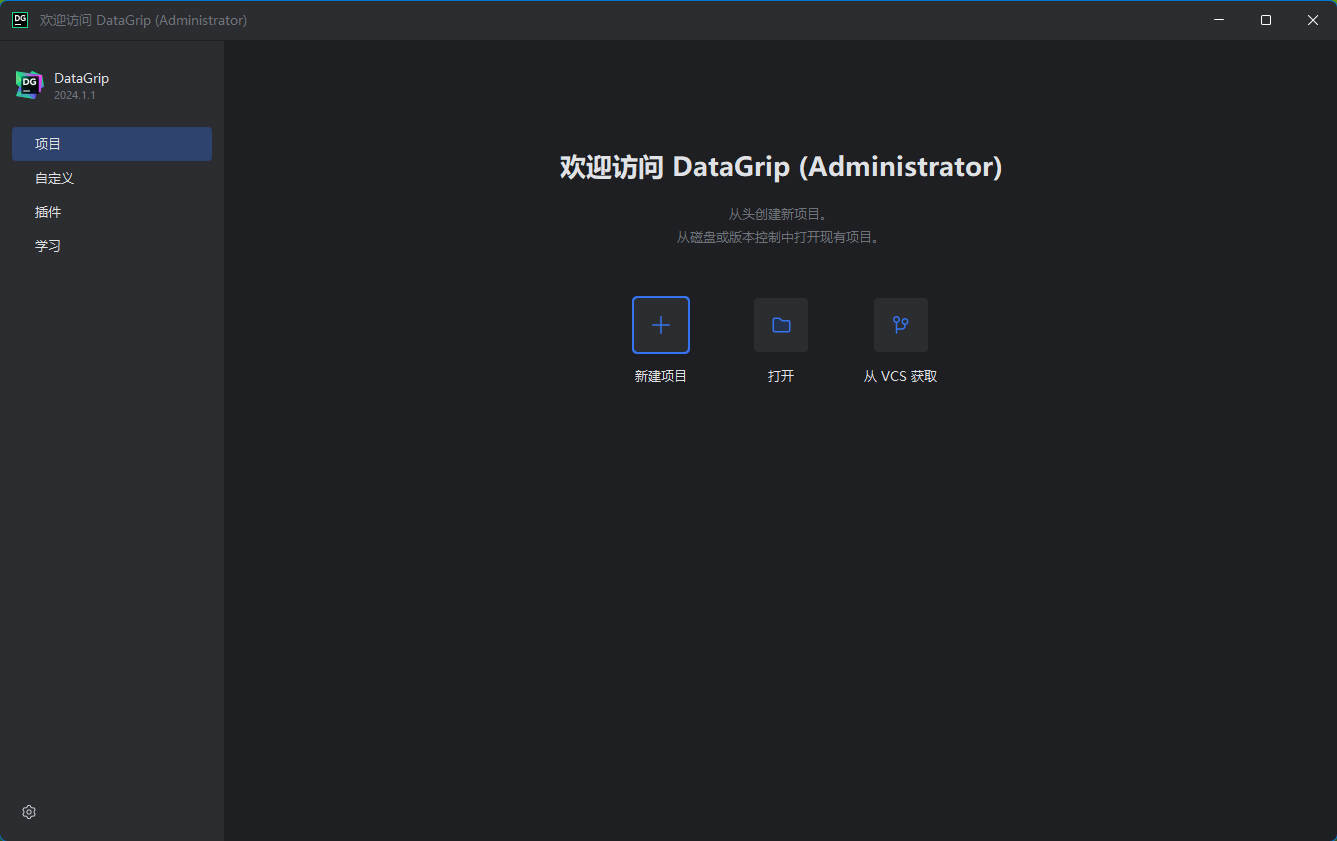
Task: Open the 插件 section
Action: 48,211
